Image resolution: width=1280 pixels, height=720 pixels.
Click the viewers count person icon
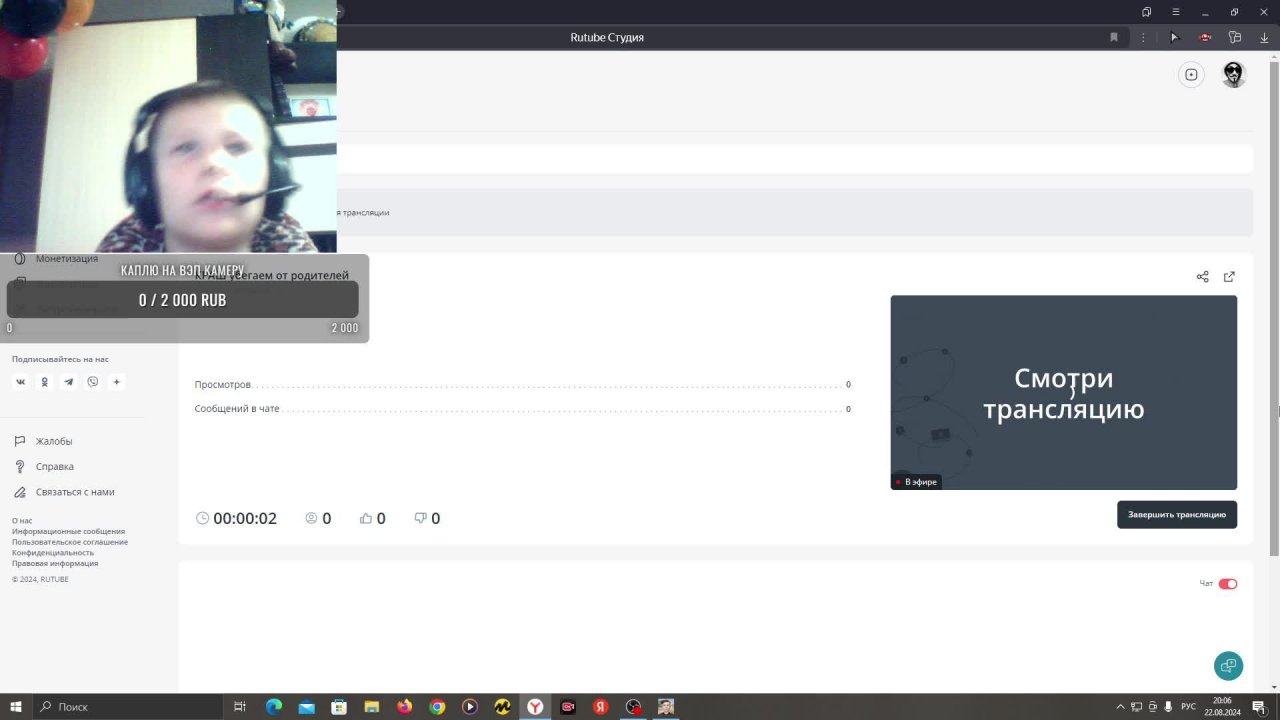(311, 518)
